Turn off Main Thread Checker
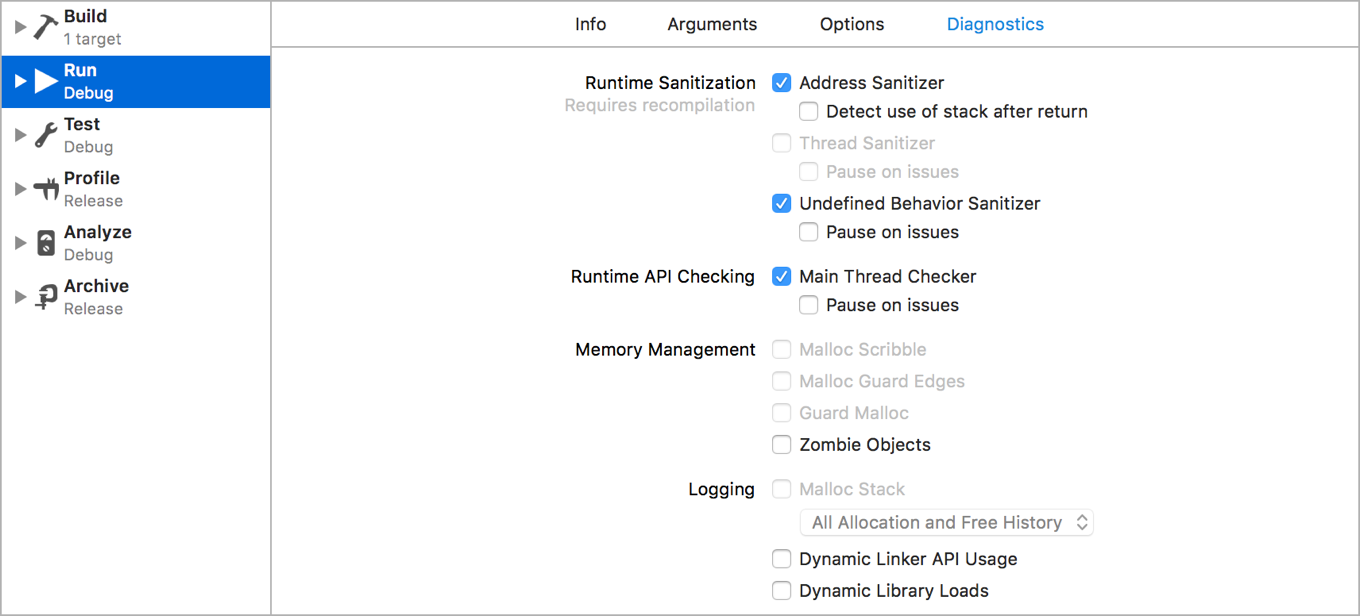The height and width of the screenshot is (616, 1360). (x=782, y=276)
